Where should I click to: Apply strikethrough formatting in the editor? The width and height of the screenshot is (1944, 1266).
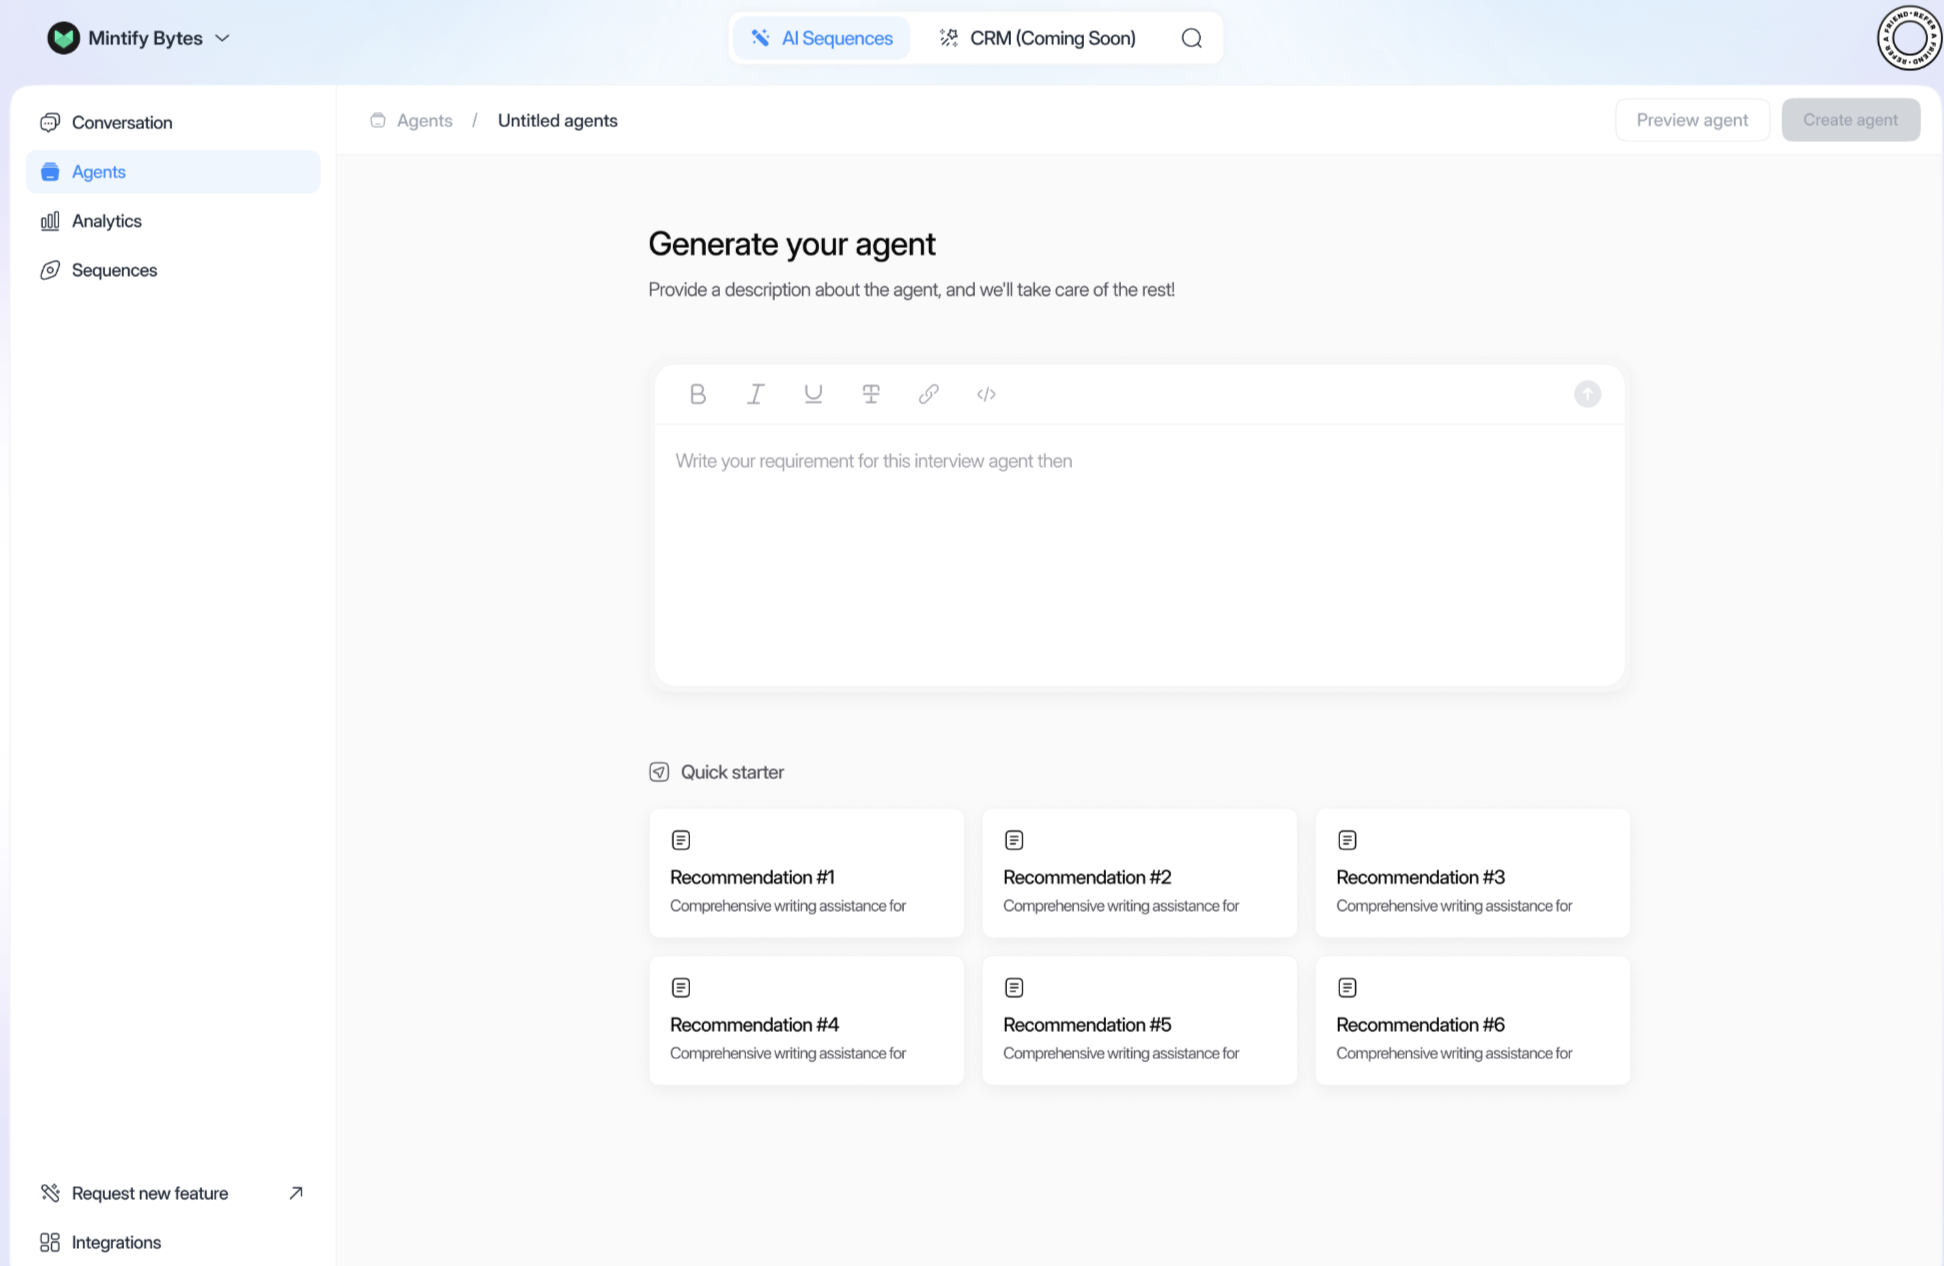tap(871, 394)
